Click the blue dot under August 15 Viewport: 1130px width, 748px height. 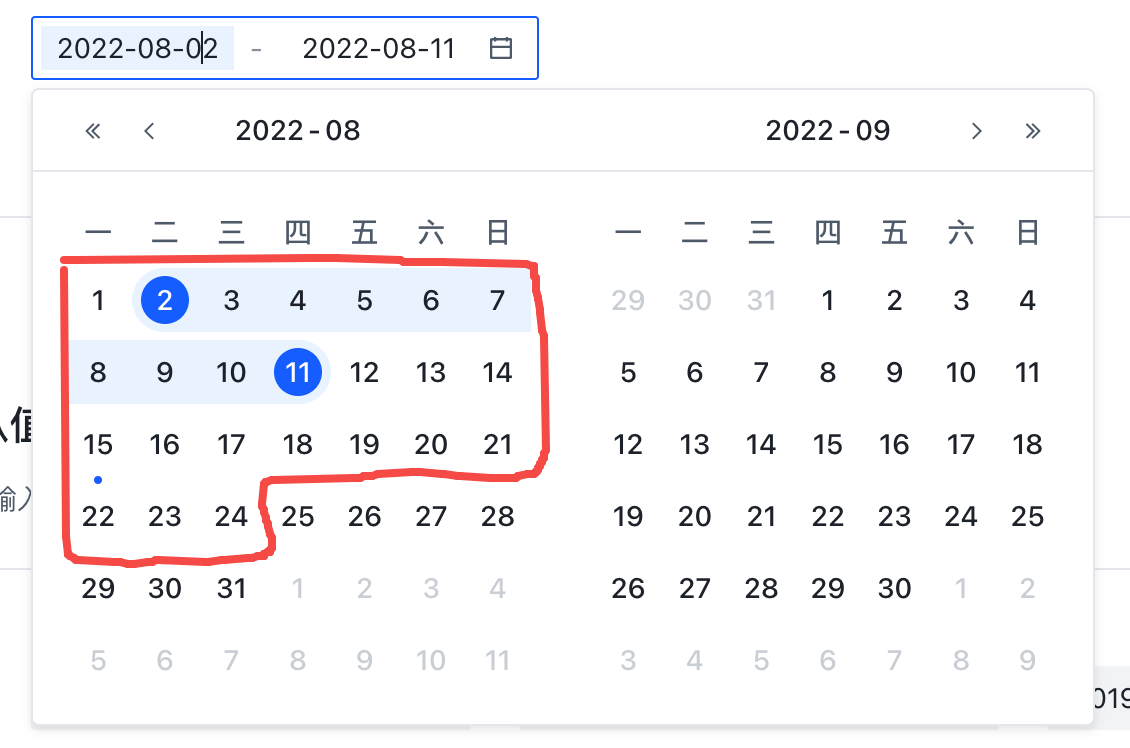click(x=98, y=480)
